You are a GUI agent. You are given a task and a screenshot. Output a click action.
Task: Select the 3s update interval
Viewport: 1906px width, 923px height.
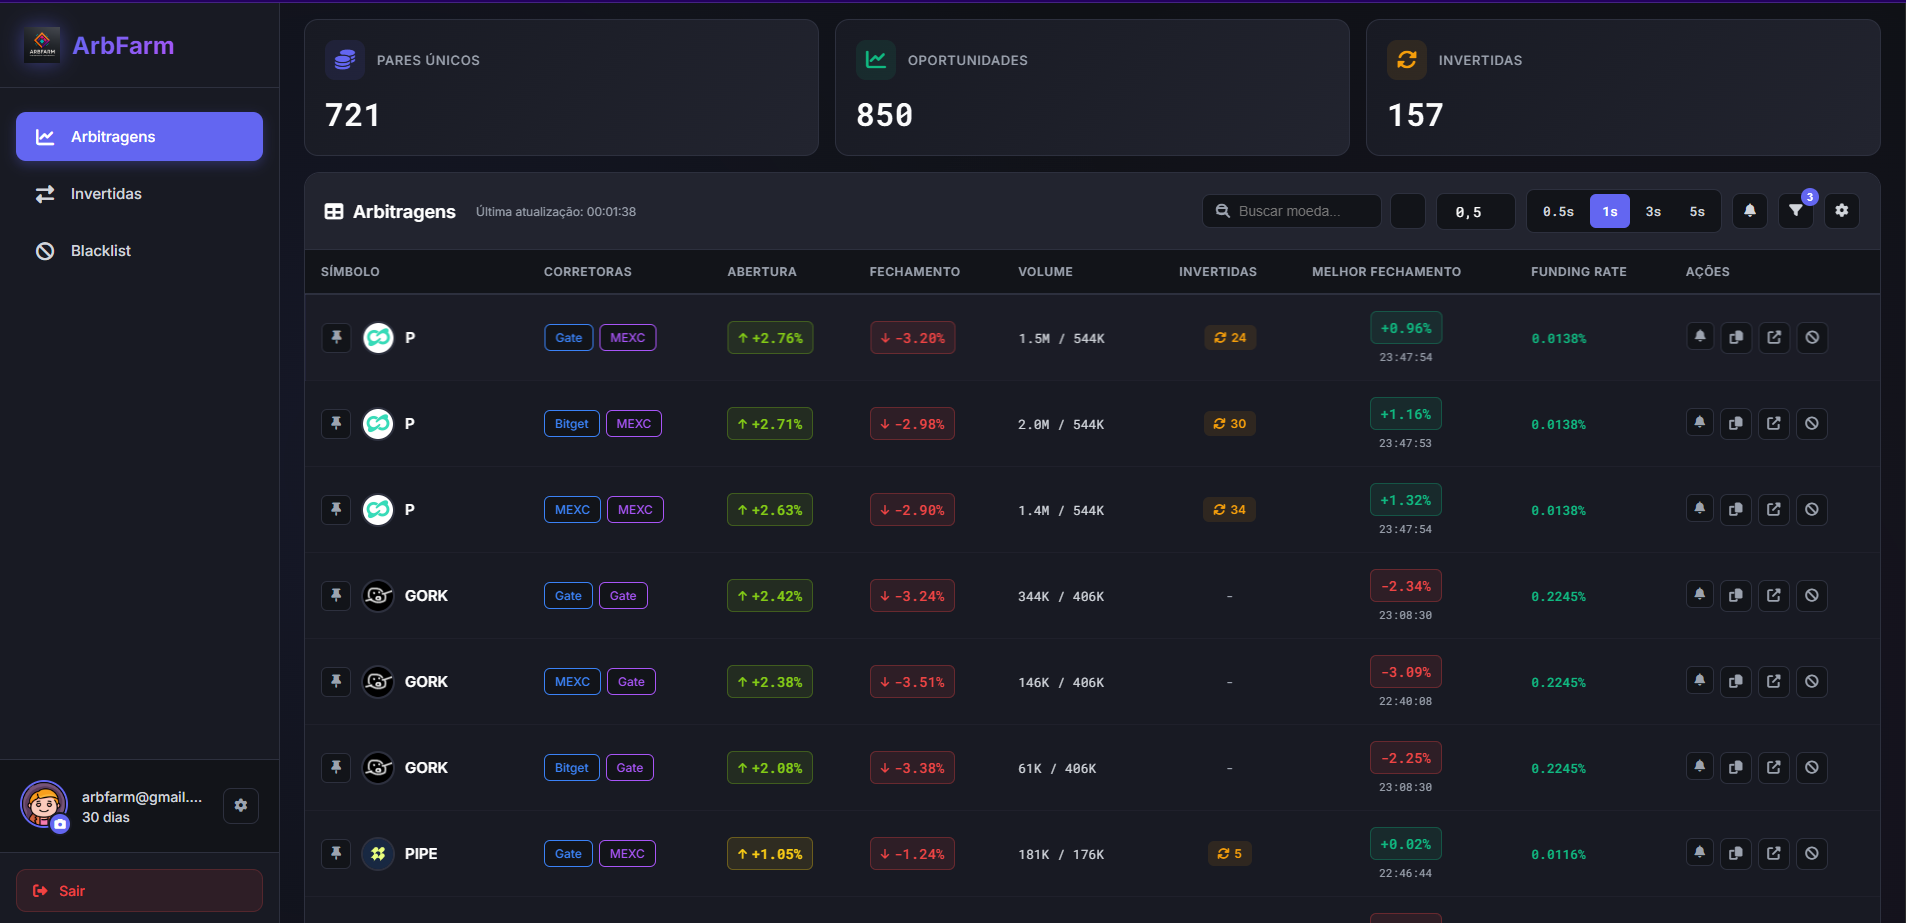point(1653,211)
